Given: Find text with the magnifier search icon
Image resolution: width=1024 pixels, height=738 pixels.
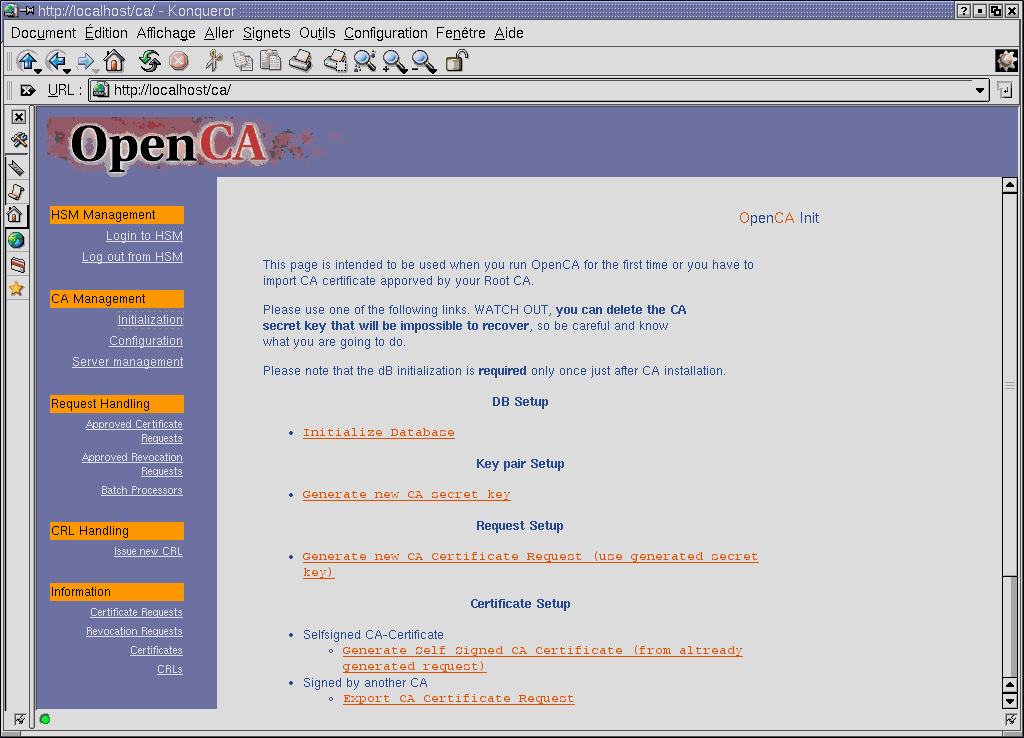Looking at the screenshot, I should click(365, 61).
